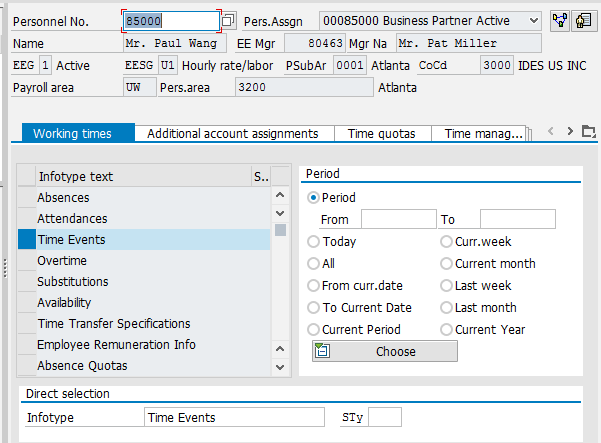Screen dimensions: 601x443
Task: Open the Additional account assignments tab
Action: pos(232,133)
